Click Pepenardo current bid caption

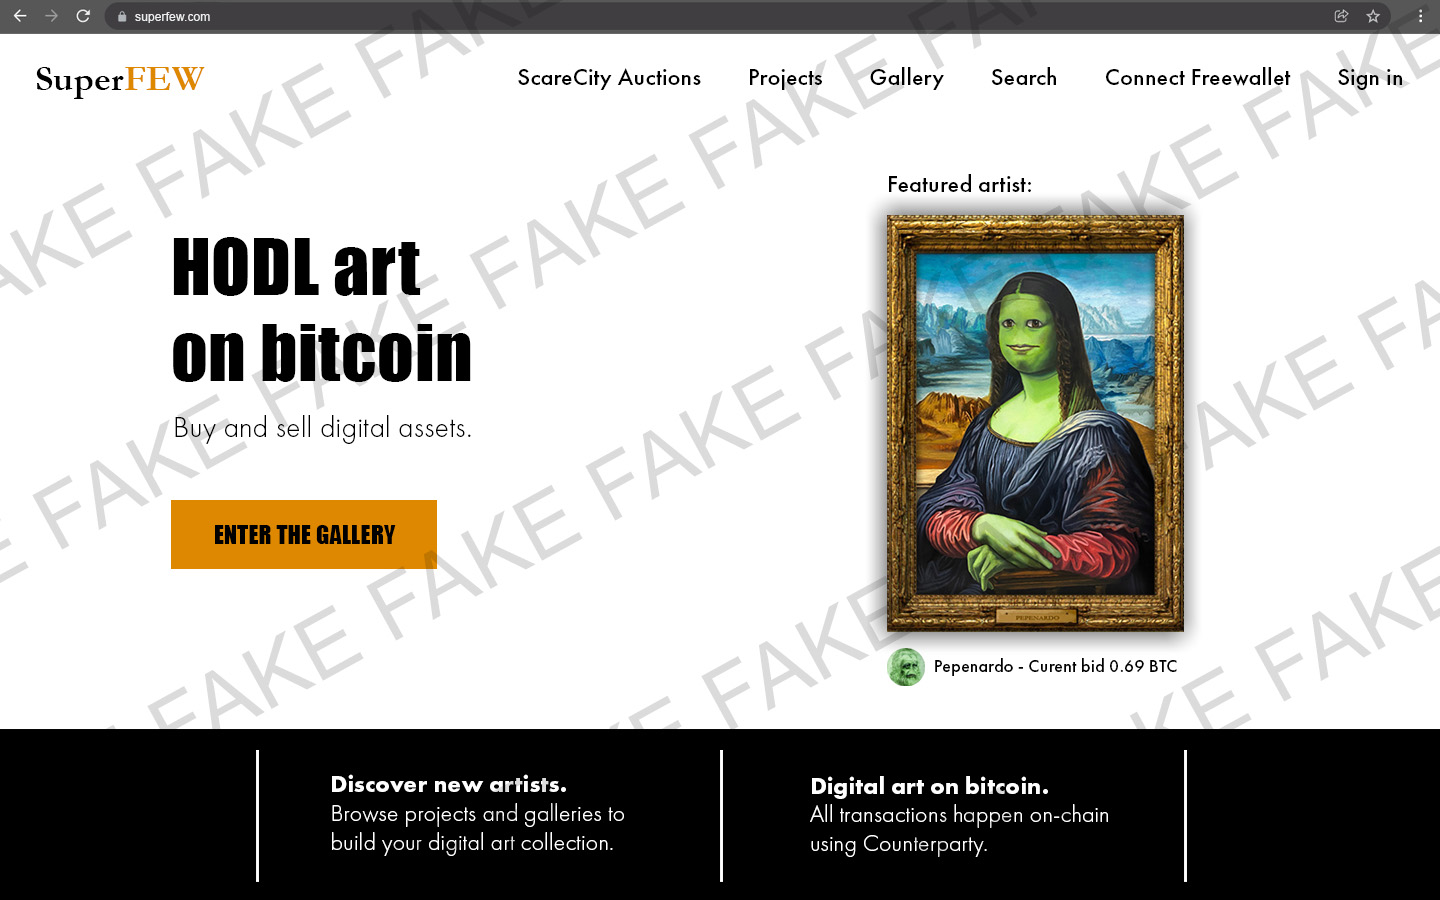pyautogui.click(x=1055, y=667)
